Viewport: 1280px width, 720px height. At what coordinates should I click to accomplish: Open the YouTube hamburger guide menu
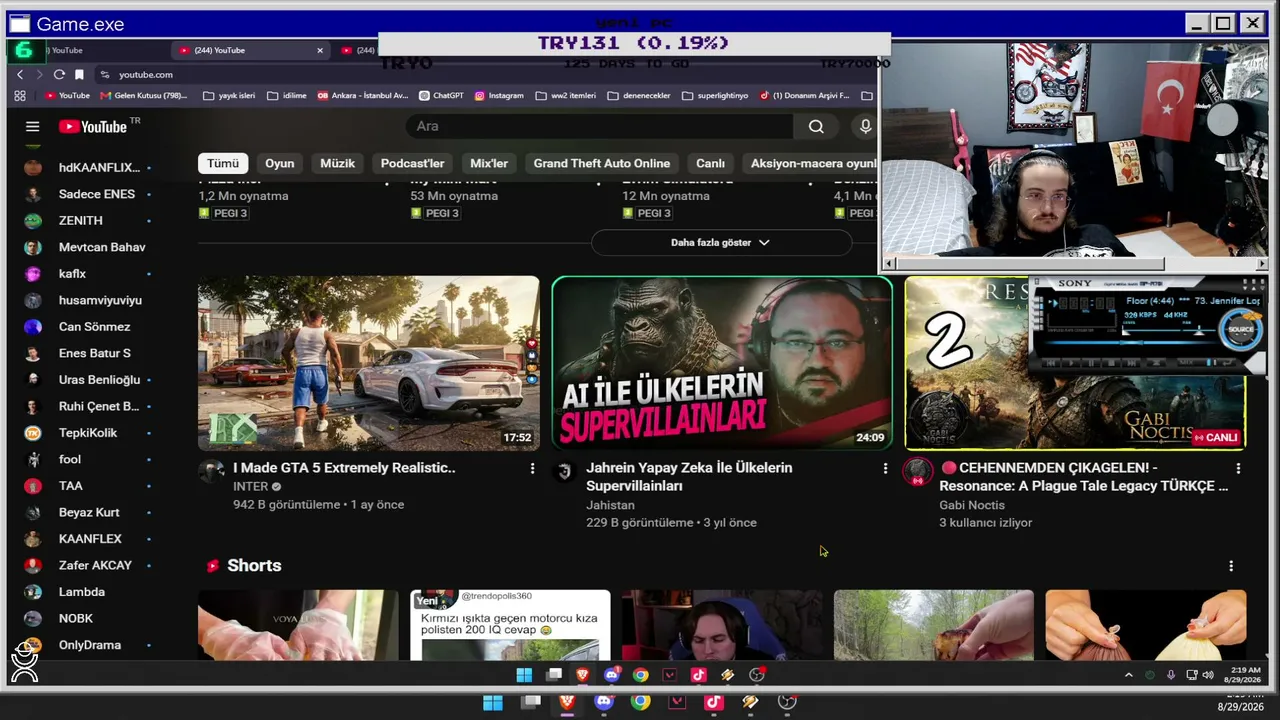click(32, 126)
